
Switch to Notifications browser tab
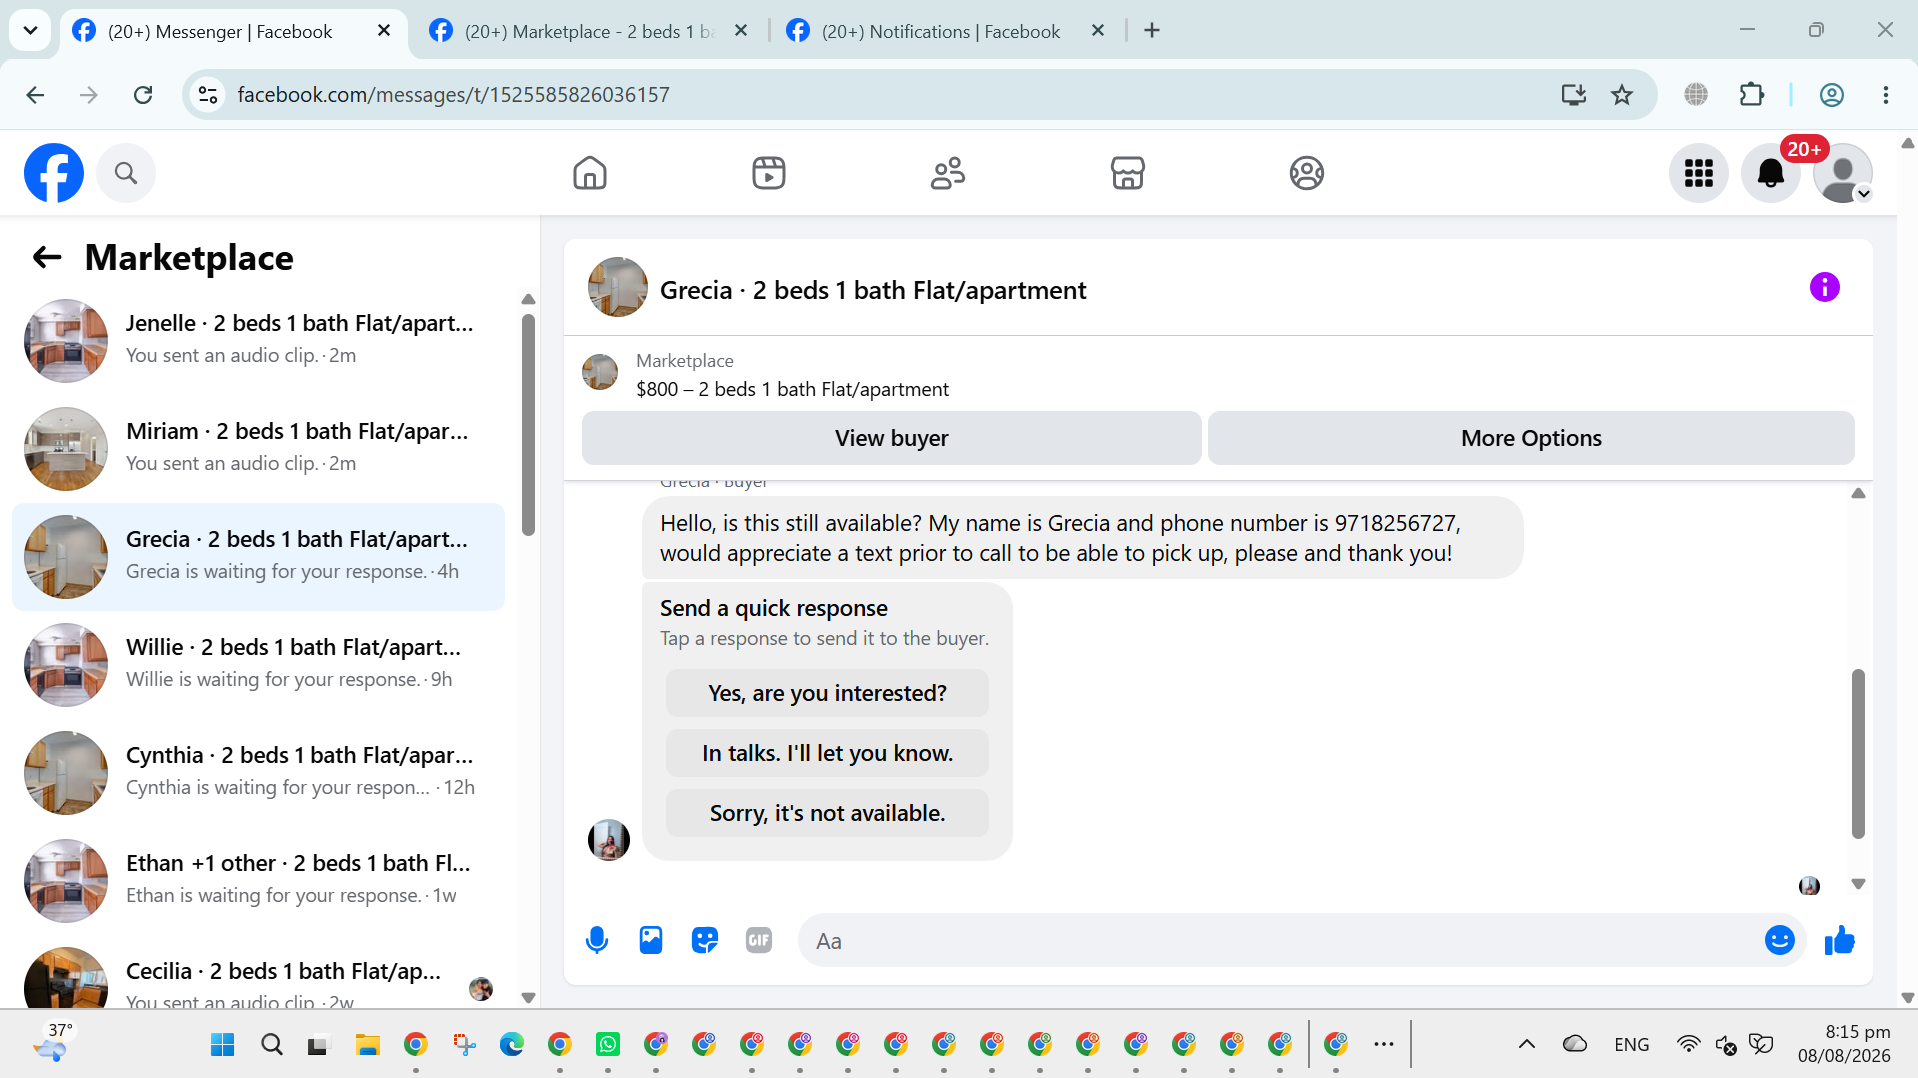pos(940,31)
